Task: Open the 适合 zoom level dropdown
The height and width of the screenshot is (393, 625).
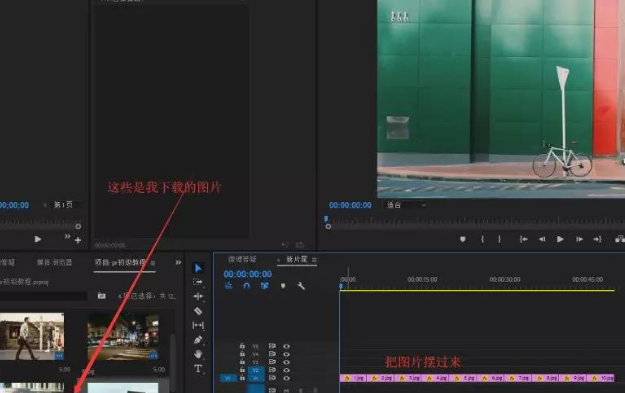Action: 406,205
